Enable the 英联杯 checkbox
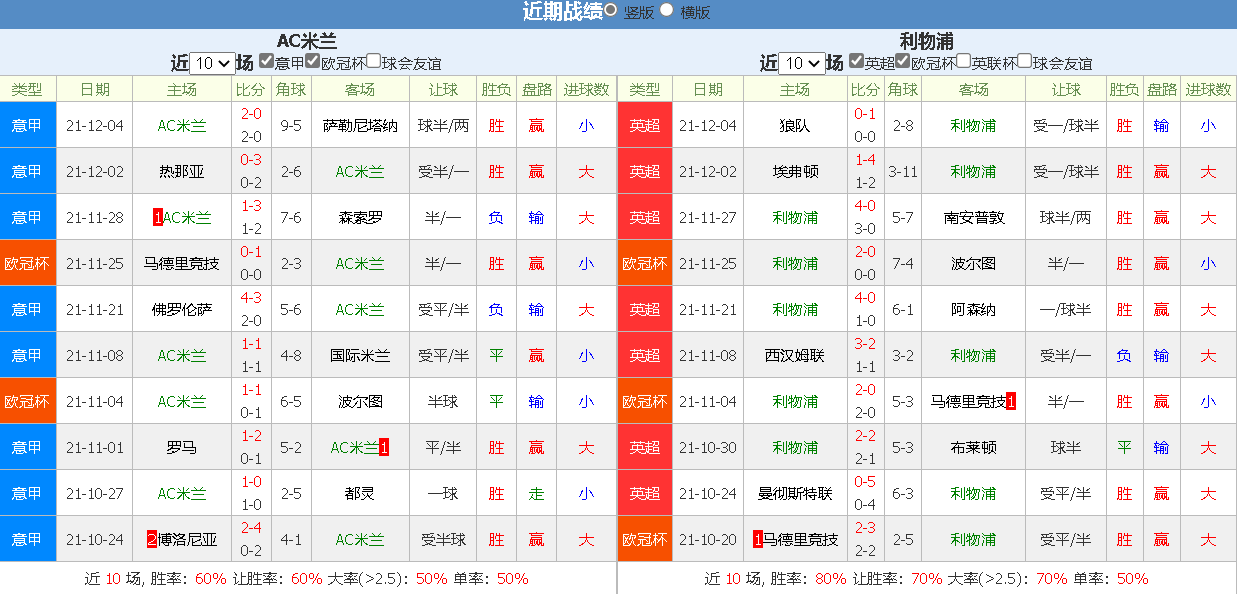Screen dimensions: 1241x594 tap(964, 60)
